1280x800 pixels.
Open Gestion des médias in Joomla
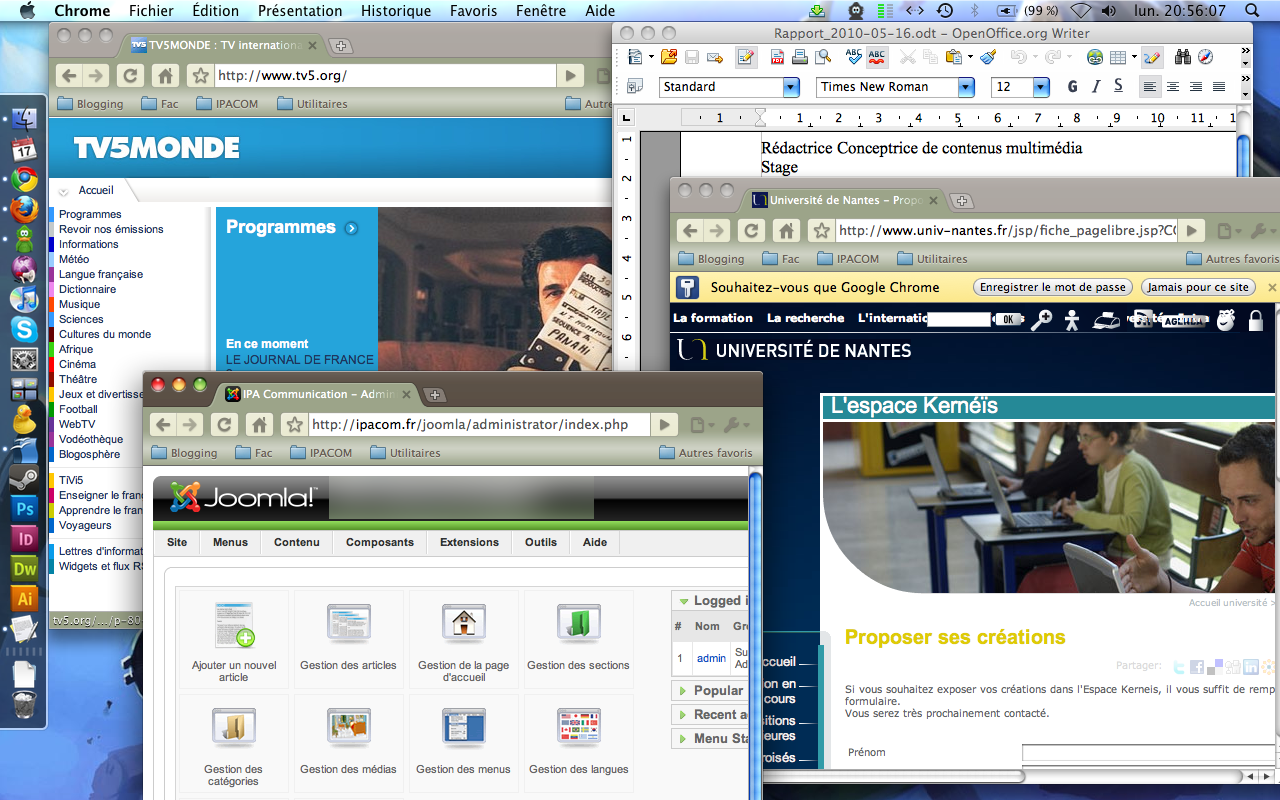348,745
